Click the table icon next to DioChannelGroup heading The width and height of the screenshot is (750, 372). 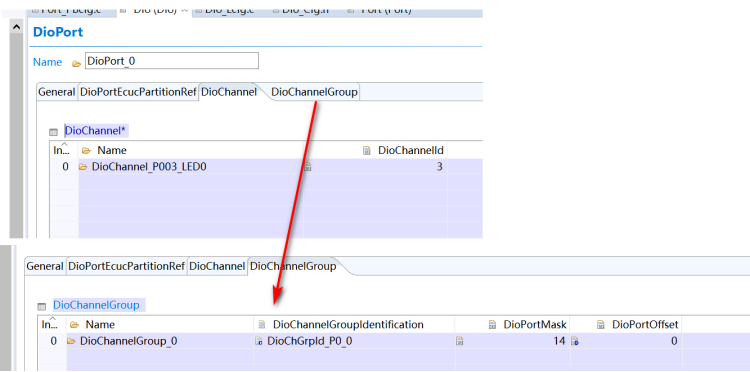[x=42, y=306]
